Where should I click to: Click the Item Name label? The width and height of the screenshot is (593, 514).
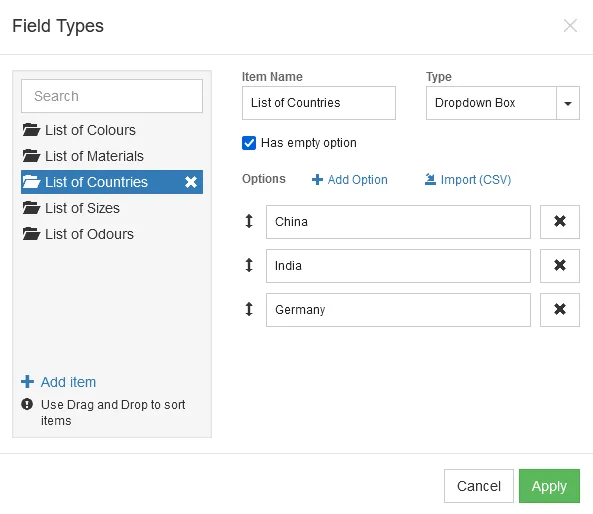pos(272,77)
